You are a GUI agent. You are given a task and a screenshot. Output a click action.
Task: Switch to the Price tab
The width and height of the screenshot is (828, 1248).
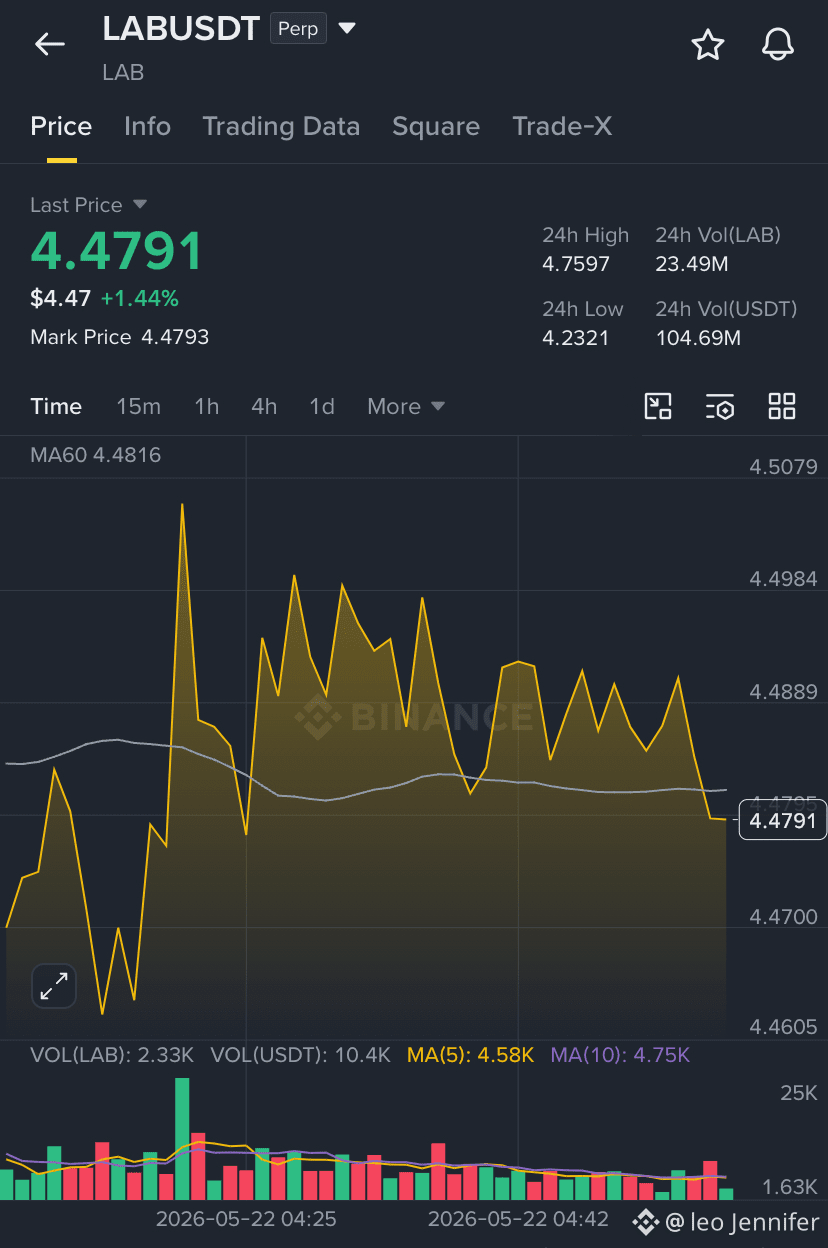61,126
